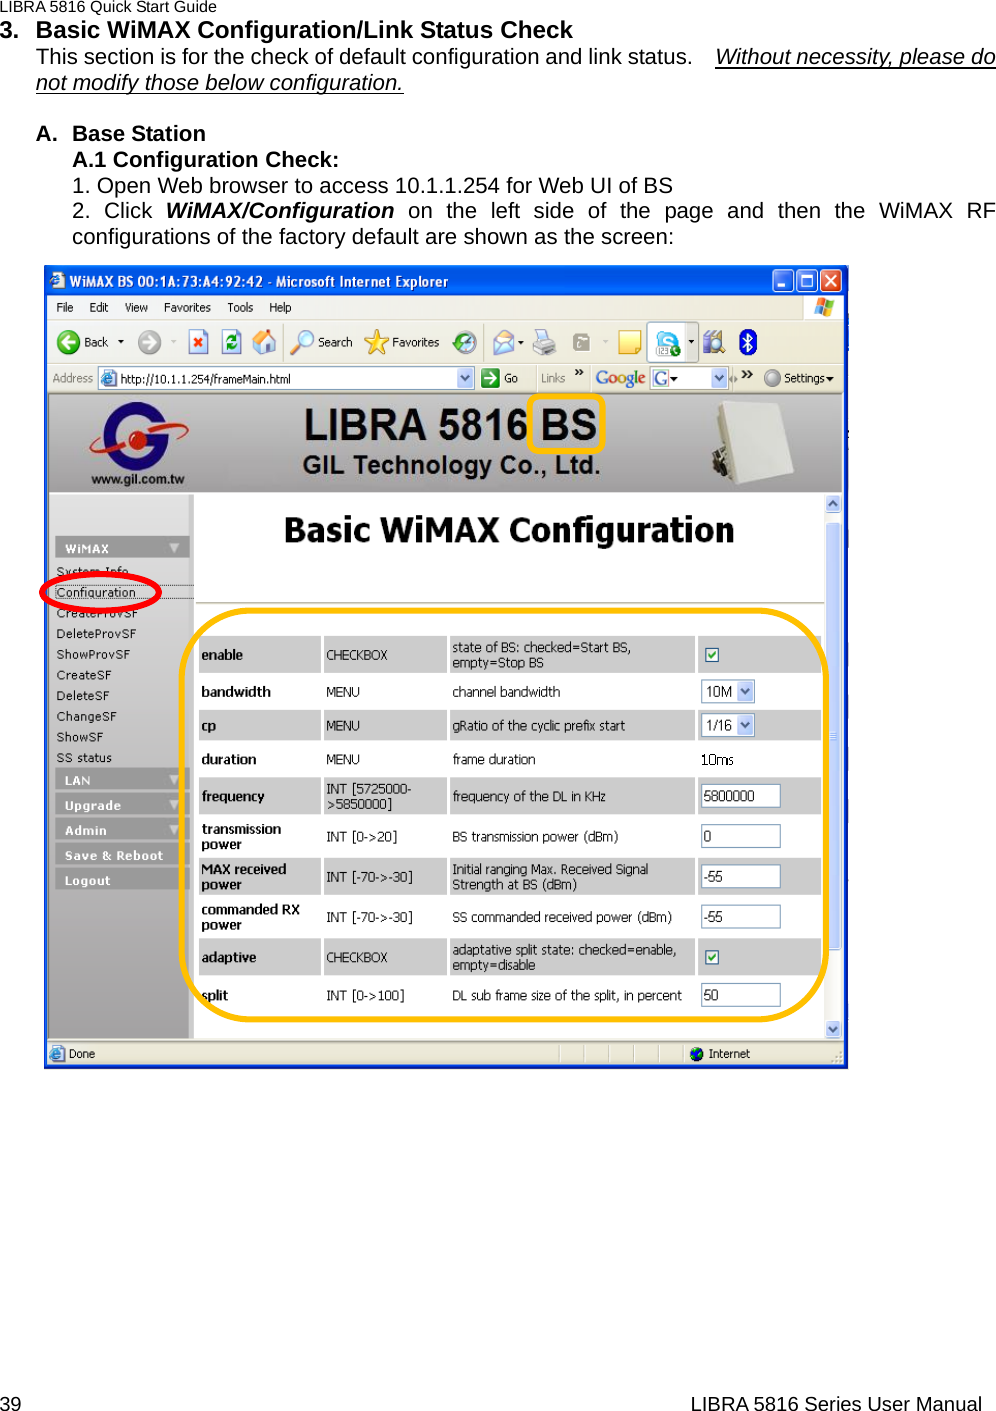Image resolution: width=996 pixels, height=1411 pixels.
Task: Open the Help menu
Action: coord(280,308)
